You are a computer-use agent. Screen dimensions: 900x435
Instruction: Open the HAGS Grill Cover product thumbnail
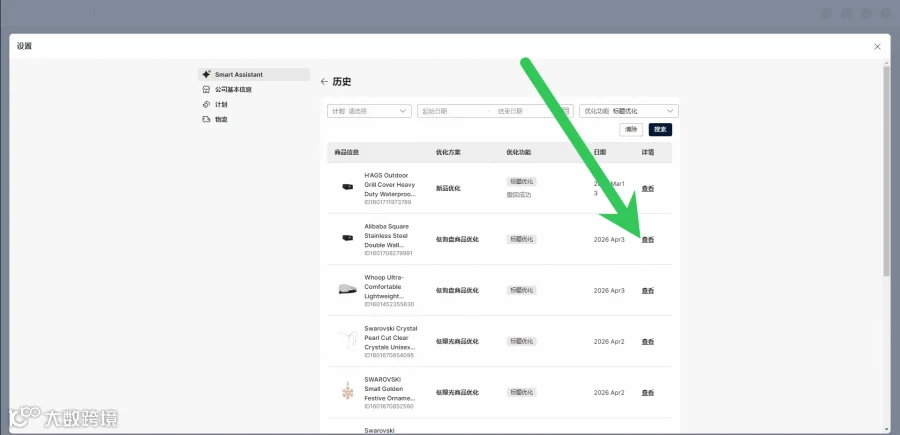347,187
